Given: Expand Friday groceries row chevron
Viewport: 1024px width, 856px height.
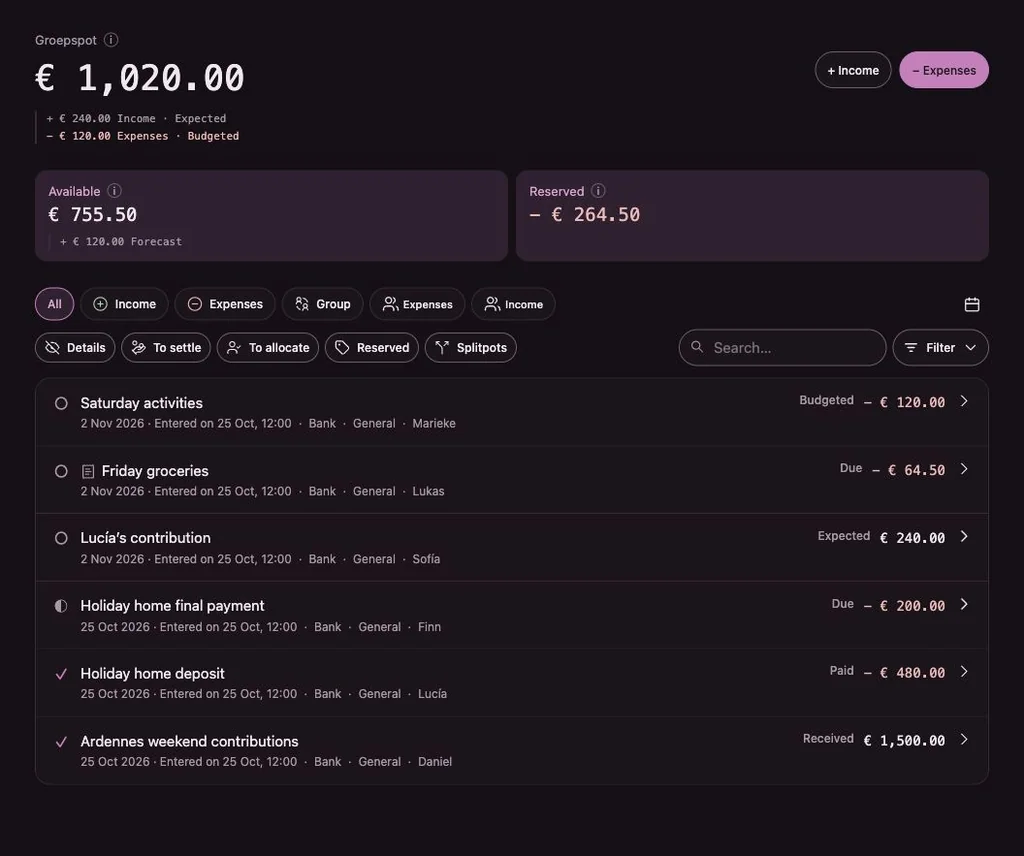Looking at the screenshot, I should [964, 469].
